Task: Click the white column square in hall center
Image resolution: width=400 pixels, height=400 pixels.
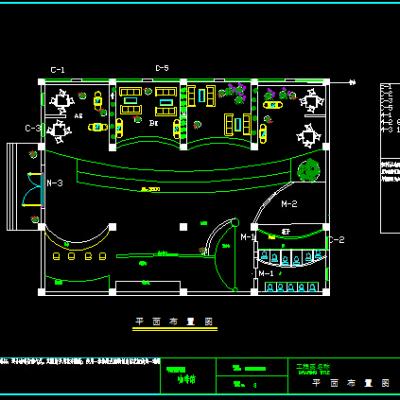Action: click(183, 227)
